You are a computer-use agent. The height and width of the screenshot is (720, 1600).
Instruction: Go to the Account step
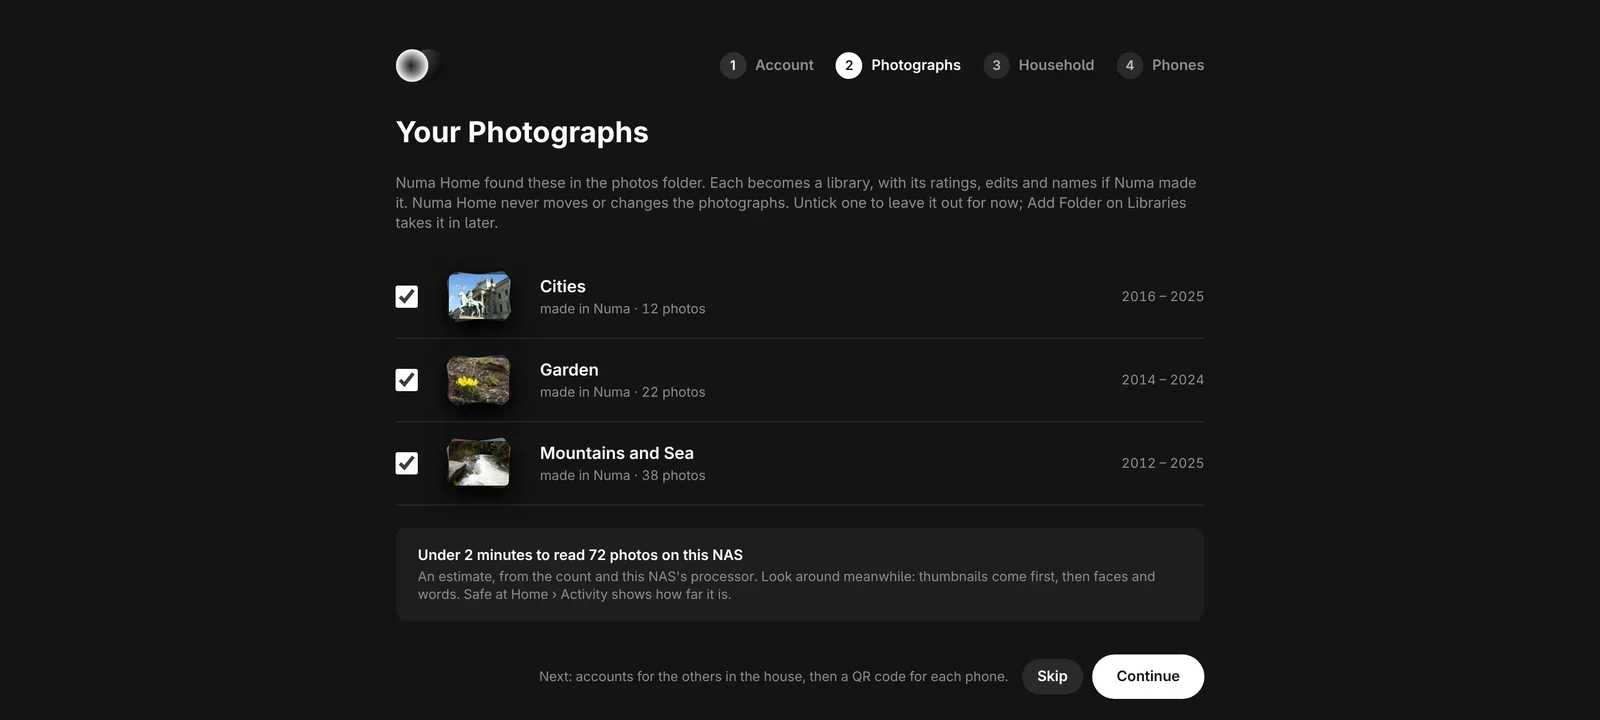[x=767, y=65]
